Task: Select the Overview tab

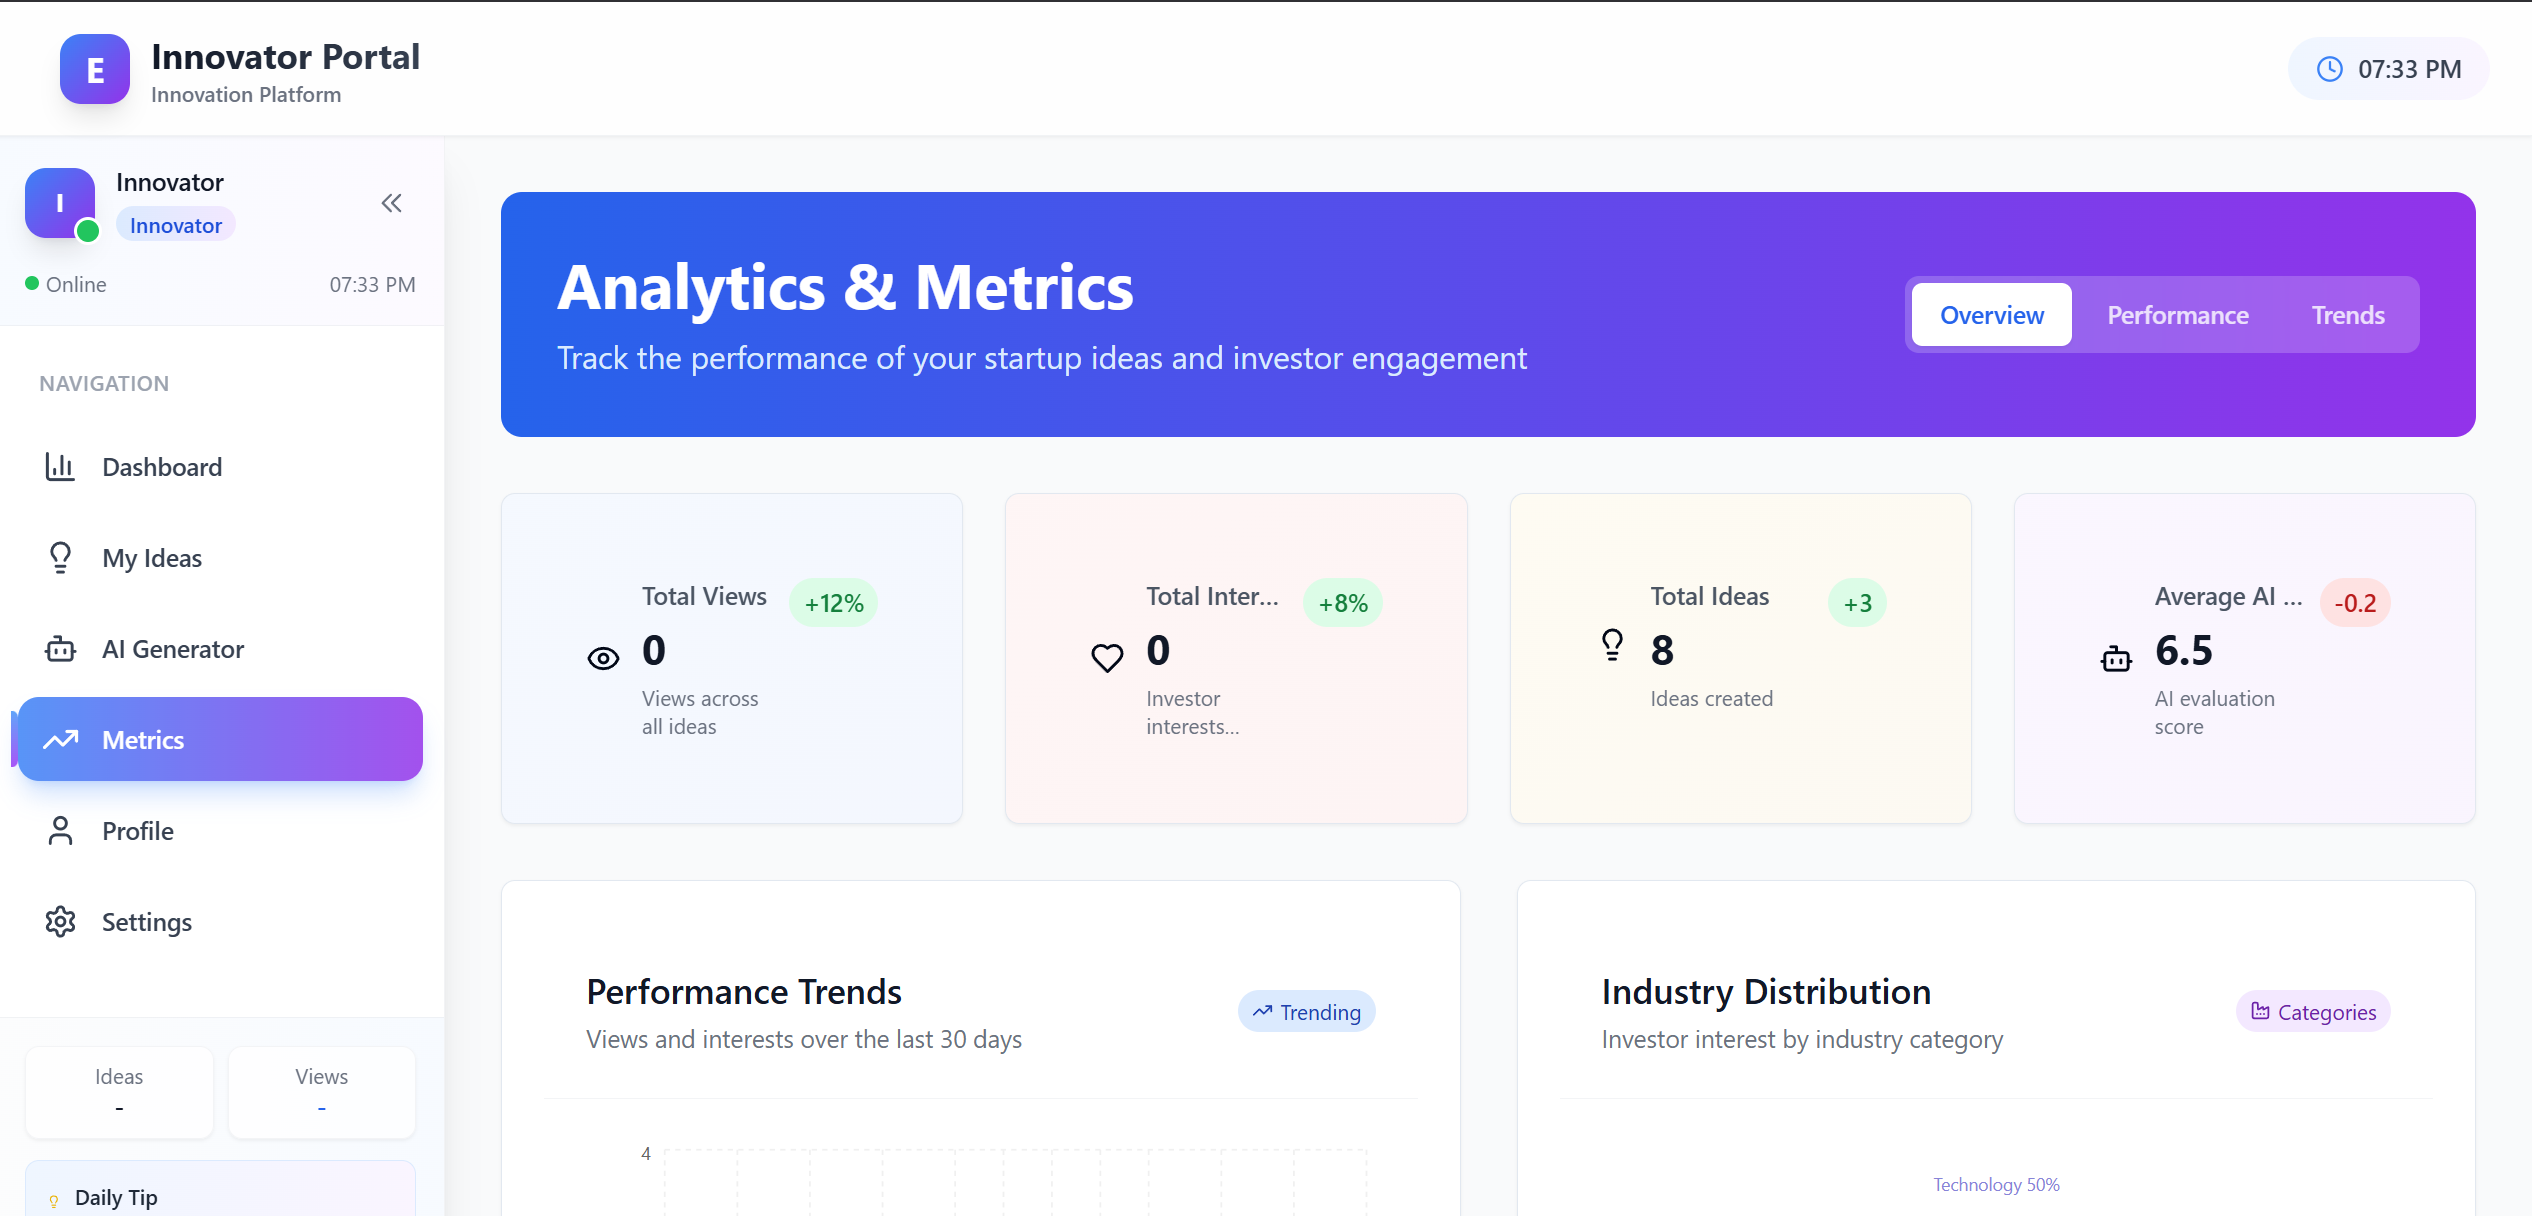Action: 1991,315
